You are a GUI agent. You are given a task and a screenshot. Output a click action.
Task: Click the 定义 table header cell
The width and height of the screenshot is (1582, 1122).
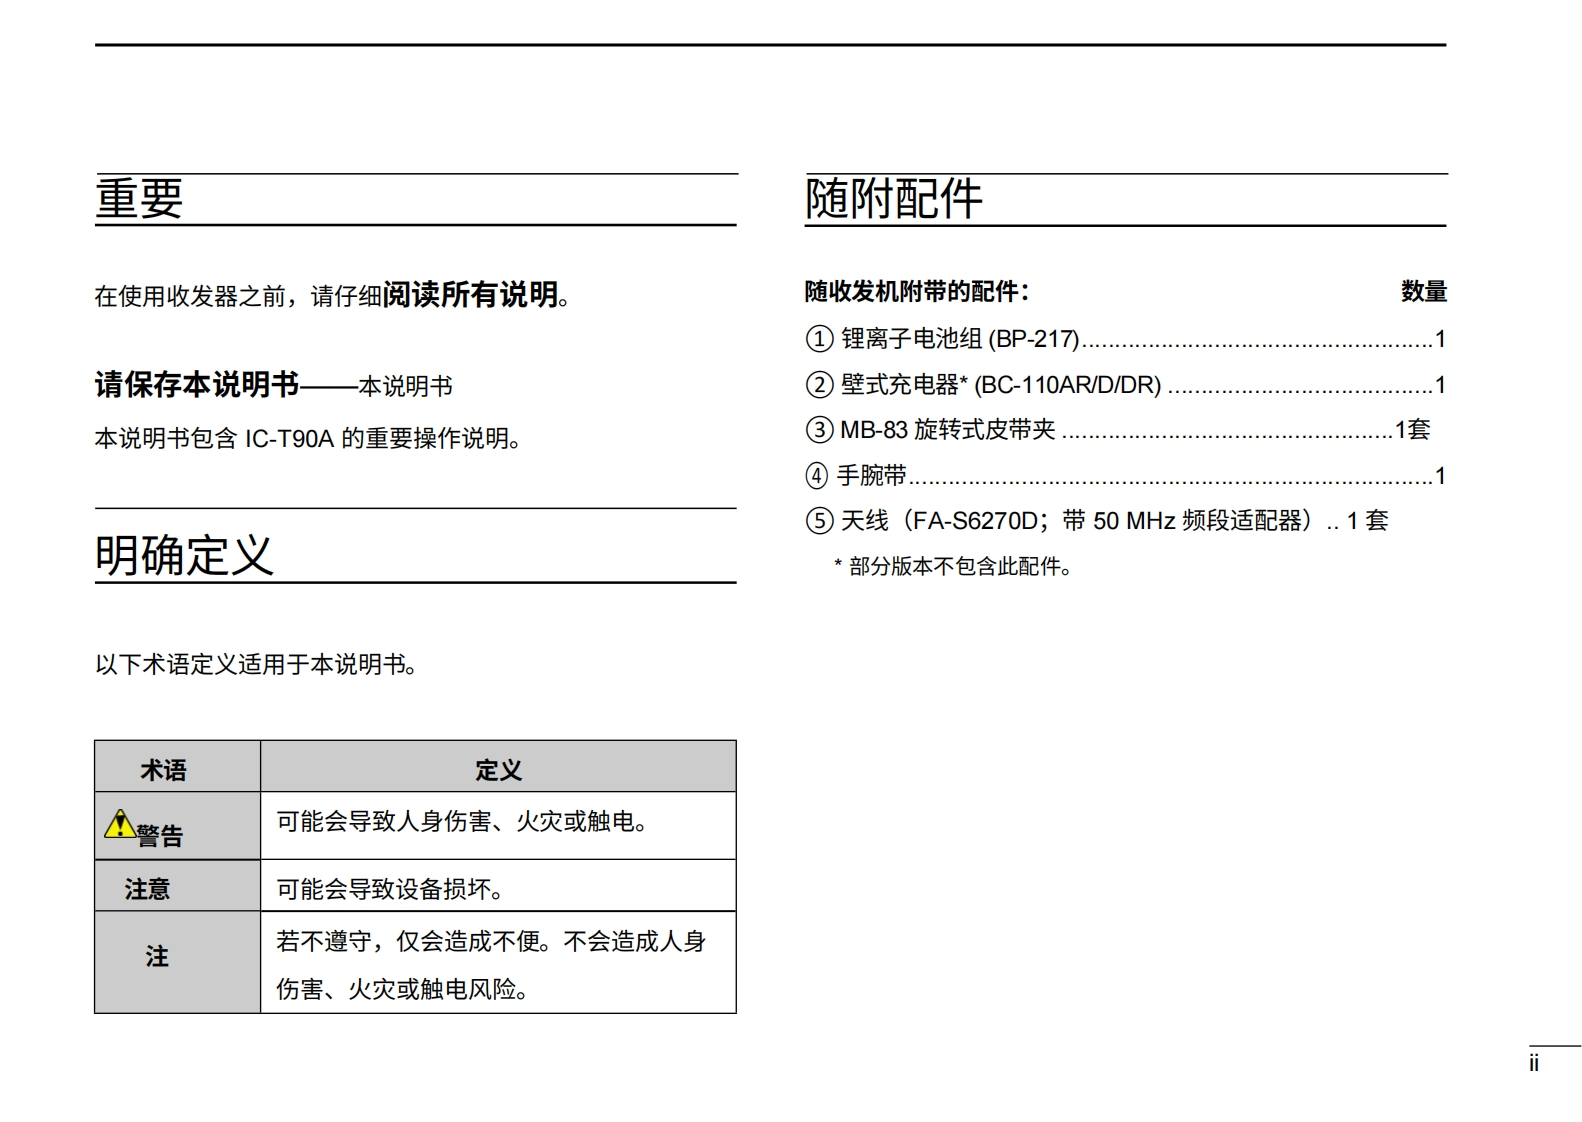click(x=498, y=769)
